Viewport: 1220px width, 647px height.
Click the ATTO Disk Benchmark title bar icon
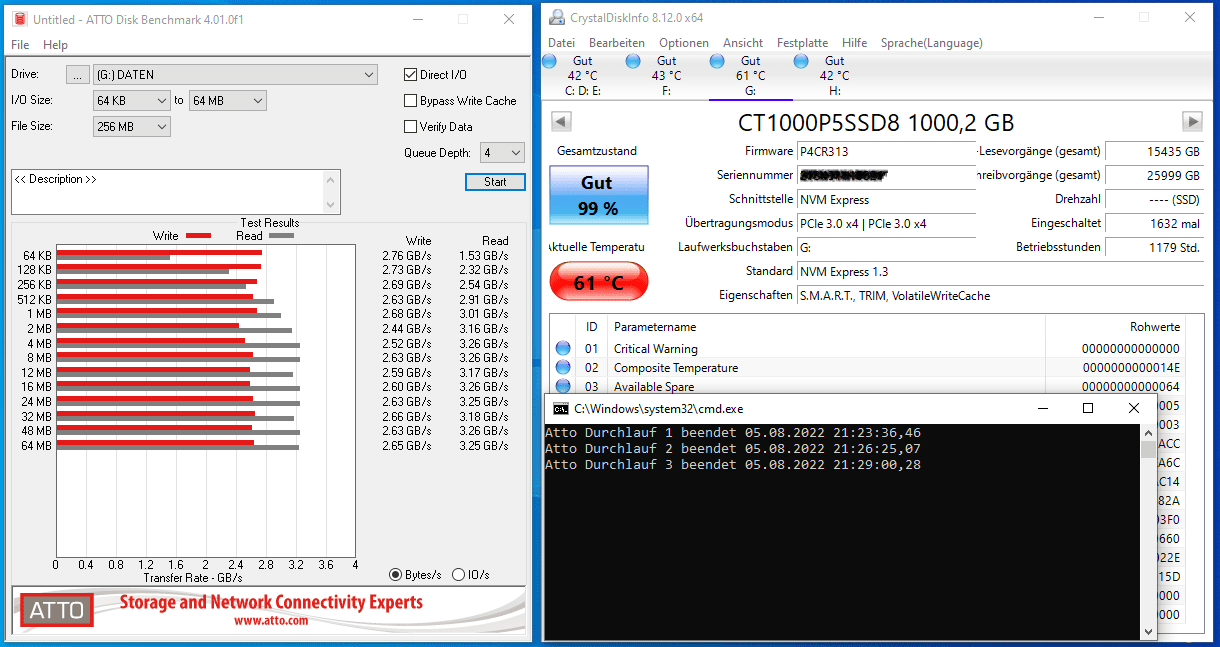[20, 19]
